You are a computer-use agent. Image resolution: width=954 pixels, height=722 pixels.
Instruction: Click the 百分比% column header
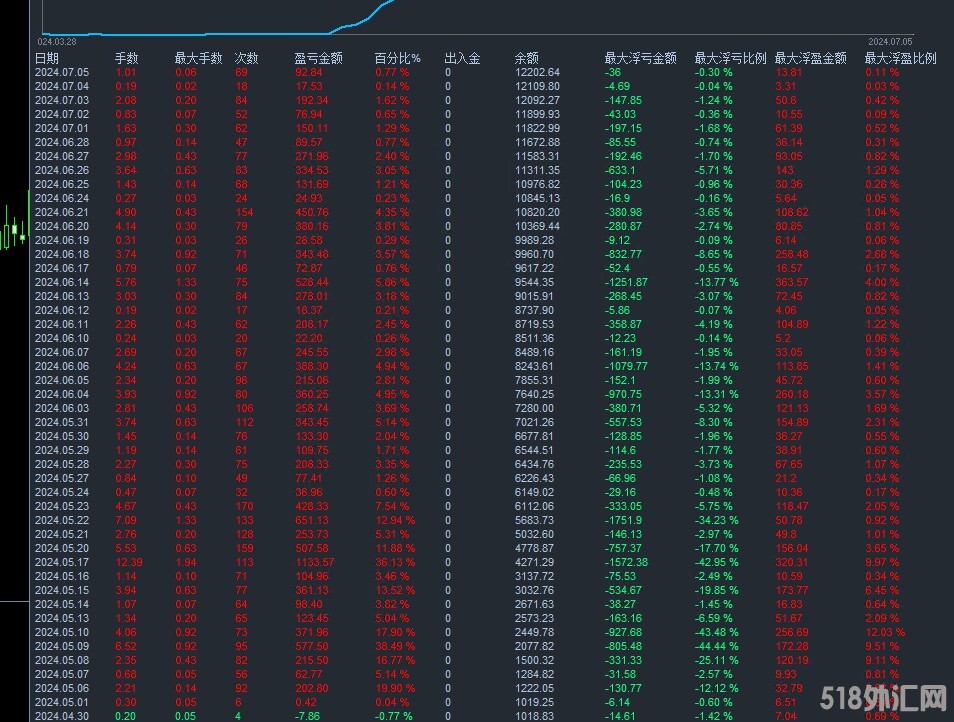pyautogui.click(x=398, y=58)
